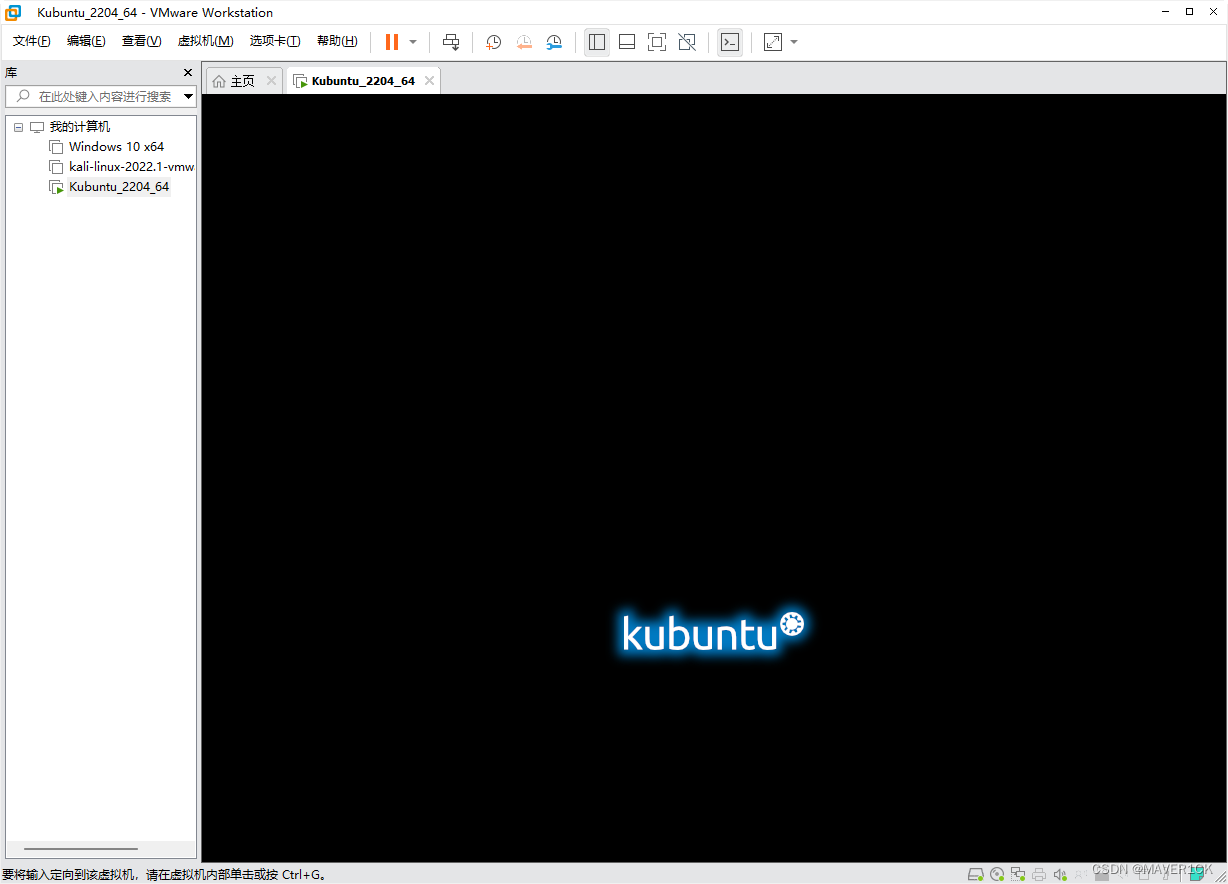1228x884 pixels.
Task: Click the VMware Workstation title bar app icon
Action: click(x=13, y=12)
